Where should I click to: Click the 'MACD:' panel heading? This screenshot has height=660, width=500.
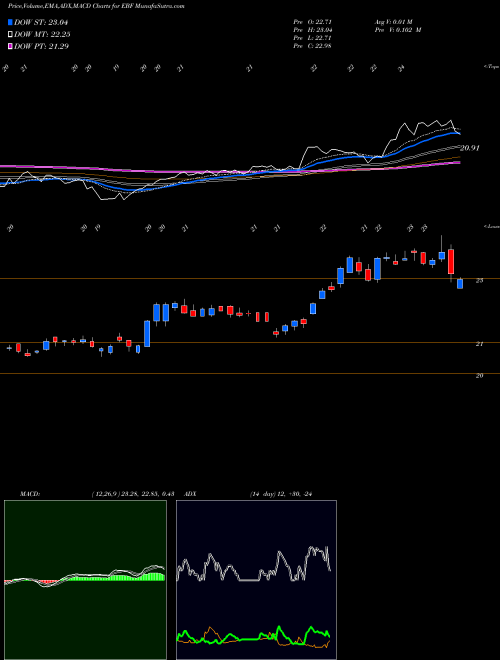click(x=30, y=494)
